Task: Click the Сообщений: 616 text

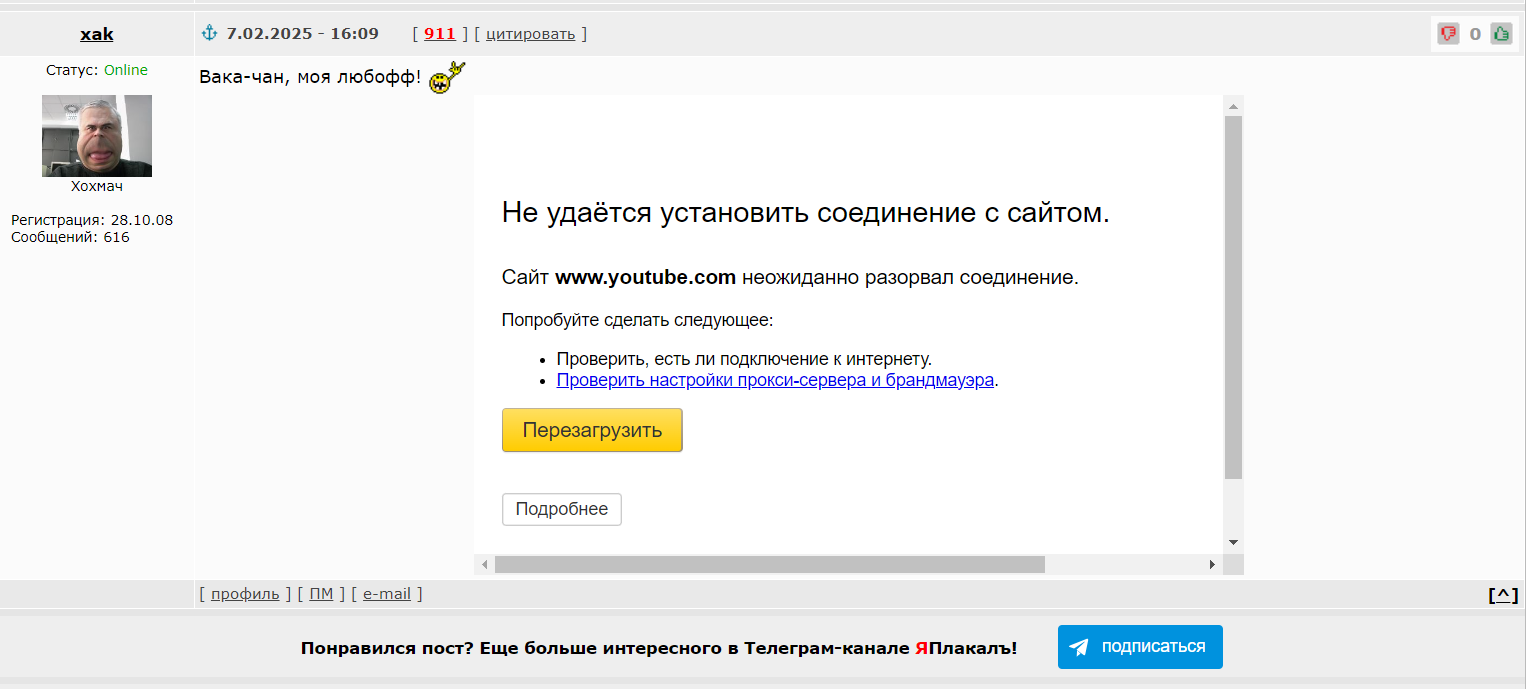Action: (70, 238)
